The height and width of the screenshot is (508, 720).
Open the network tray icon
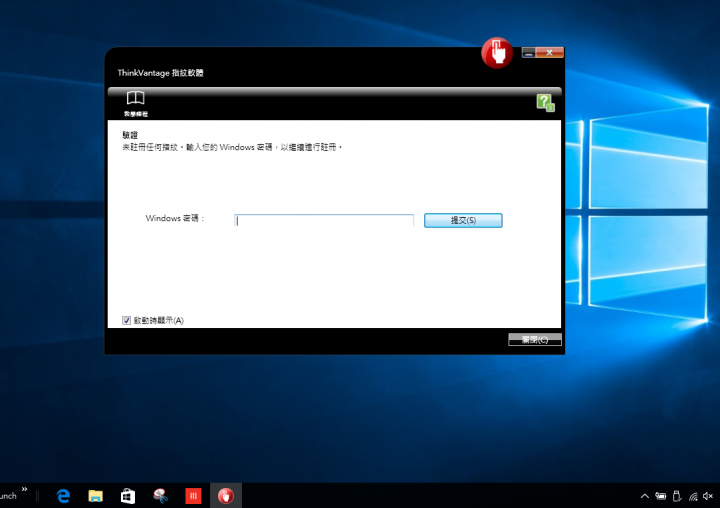point(693,496)
